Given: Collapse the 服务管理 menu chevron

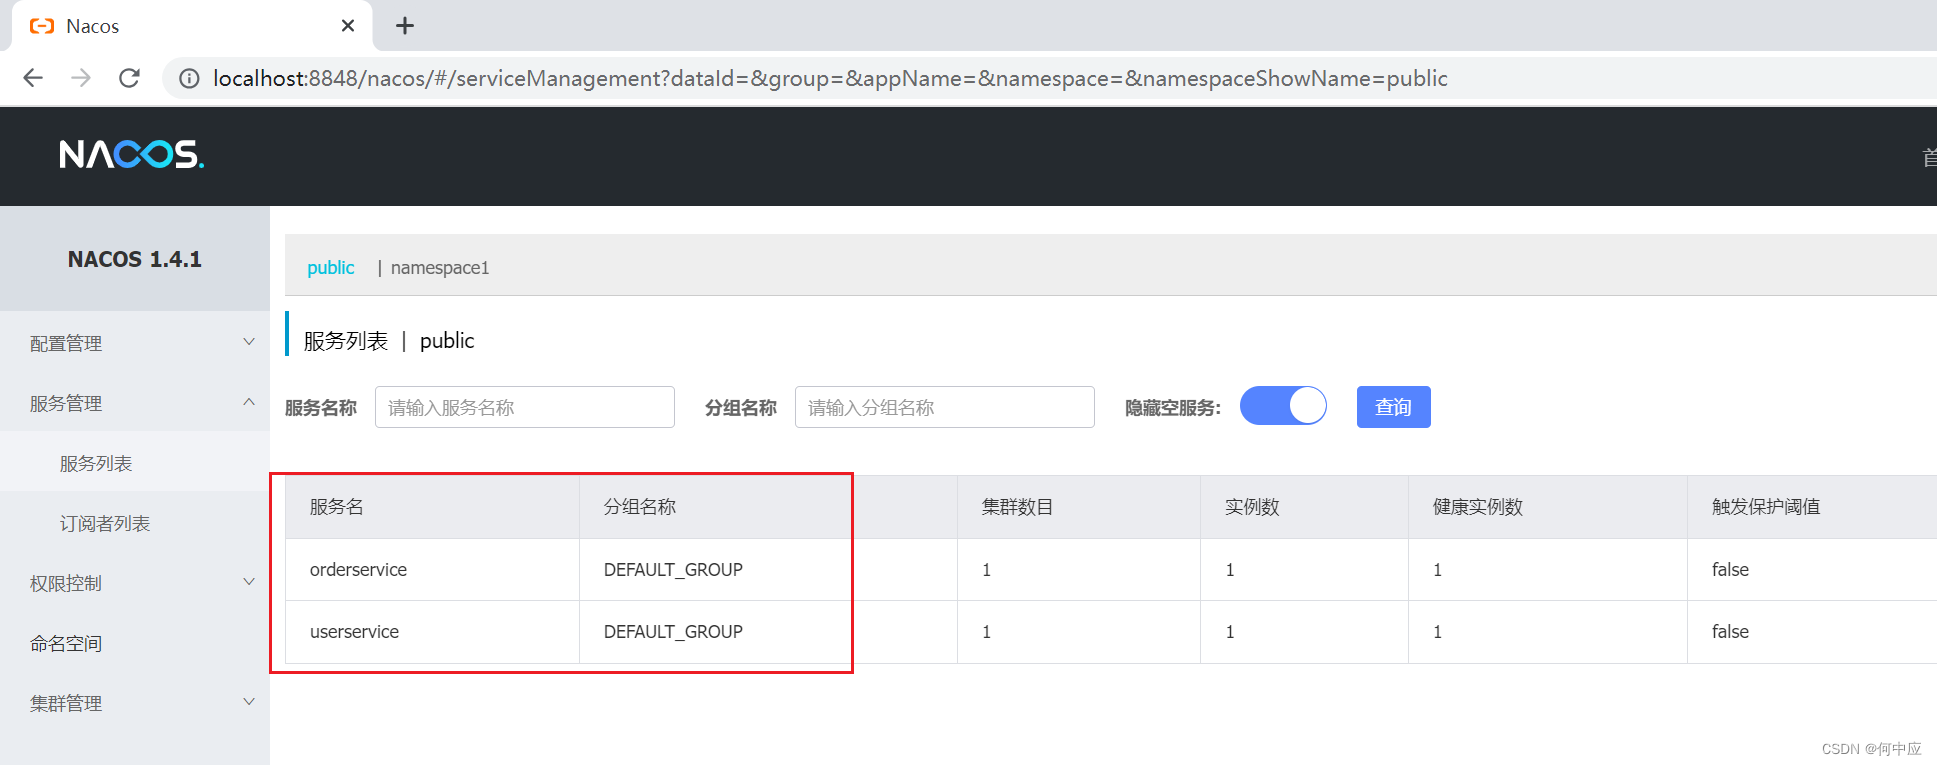Looking at the screenshot, I should coord(249,402).
